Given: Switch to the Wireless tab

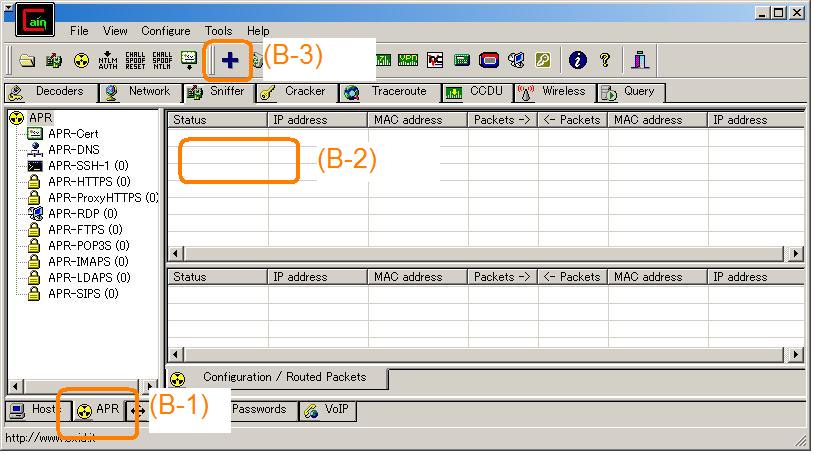Looking at the screenshot, I should click(x=554, y=92).
